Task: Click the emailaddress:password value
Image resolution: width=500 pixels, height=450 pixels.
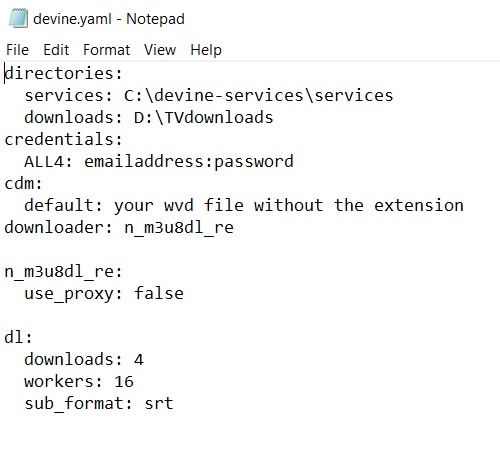Action: 189,162
